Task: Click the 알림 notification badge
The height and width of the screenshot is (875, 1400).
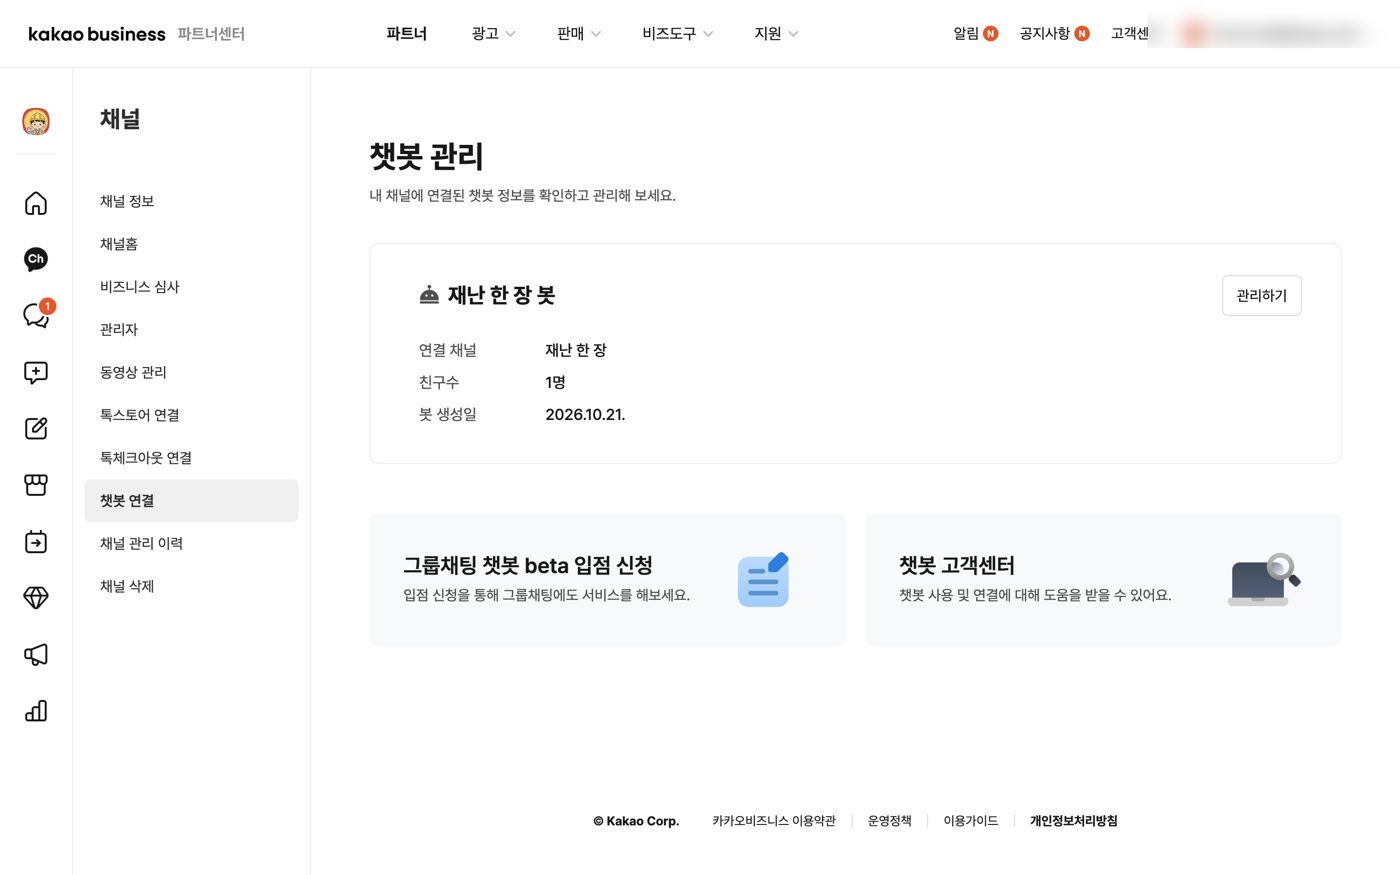Action: tap(991, 34)
